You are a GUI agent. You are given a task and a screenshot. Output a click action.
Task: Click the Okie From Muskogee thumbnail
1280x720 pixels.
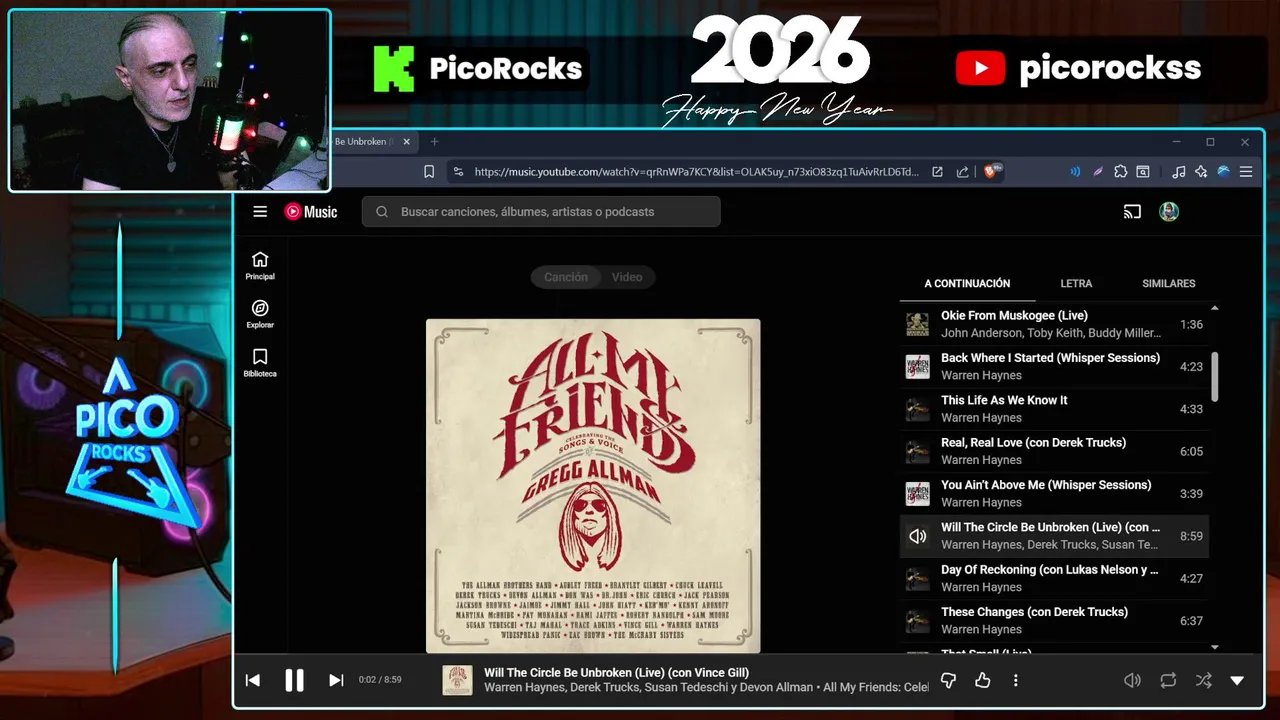pyautogui.click(x=917, y=324)
